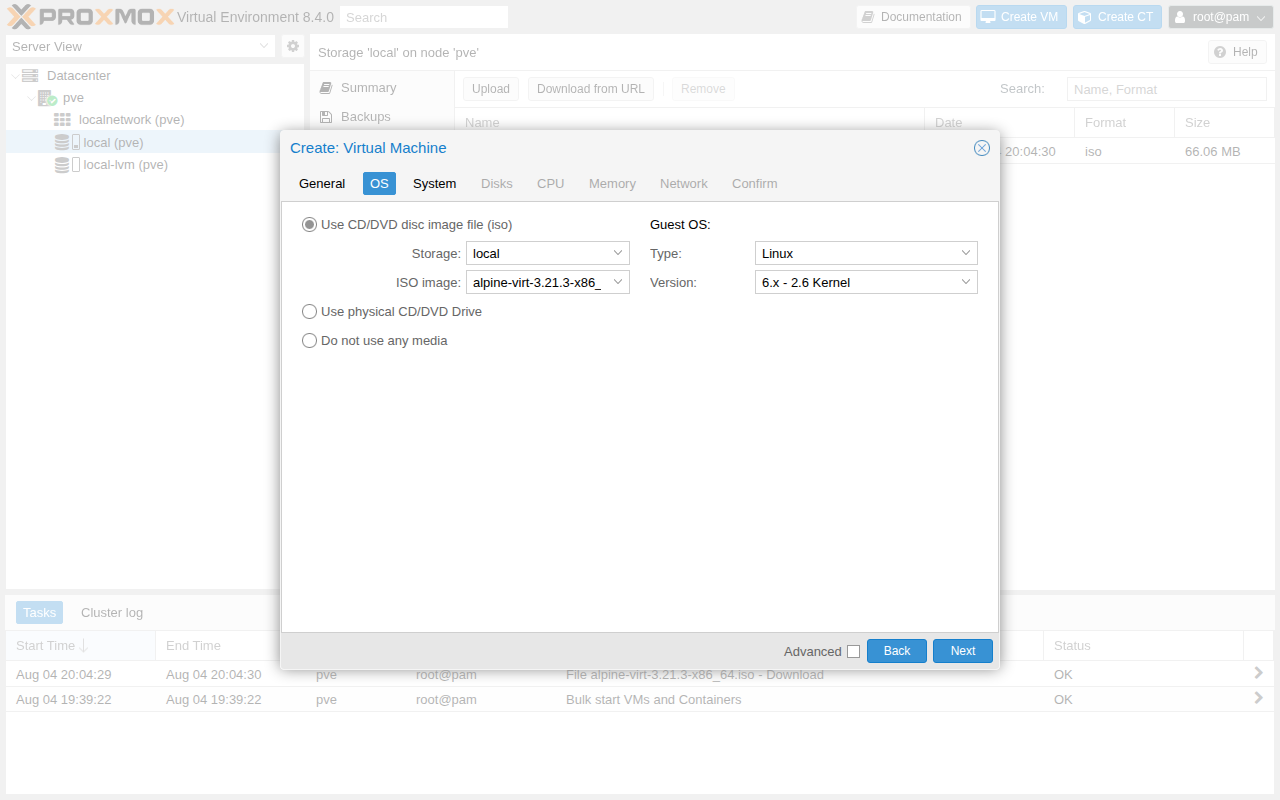Click the Create VM monitor icon
This screenshot has height=800, width=1280.
pyautogui.click(x=987, y=17)
